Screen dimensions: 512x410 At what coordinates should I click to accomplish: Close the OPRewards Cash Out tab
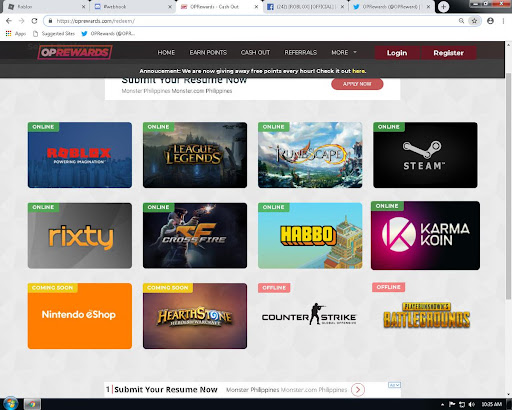coord(256,7)
